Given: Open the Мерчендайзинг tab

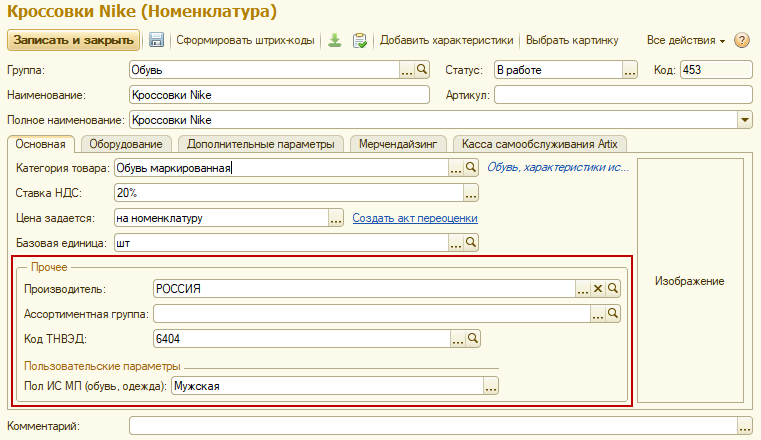Looking at the screenshot, I should [398, 144].
